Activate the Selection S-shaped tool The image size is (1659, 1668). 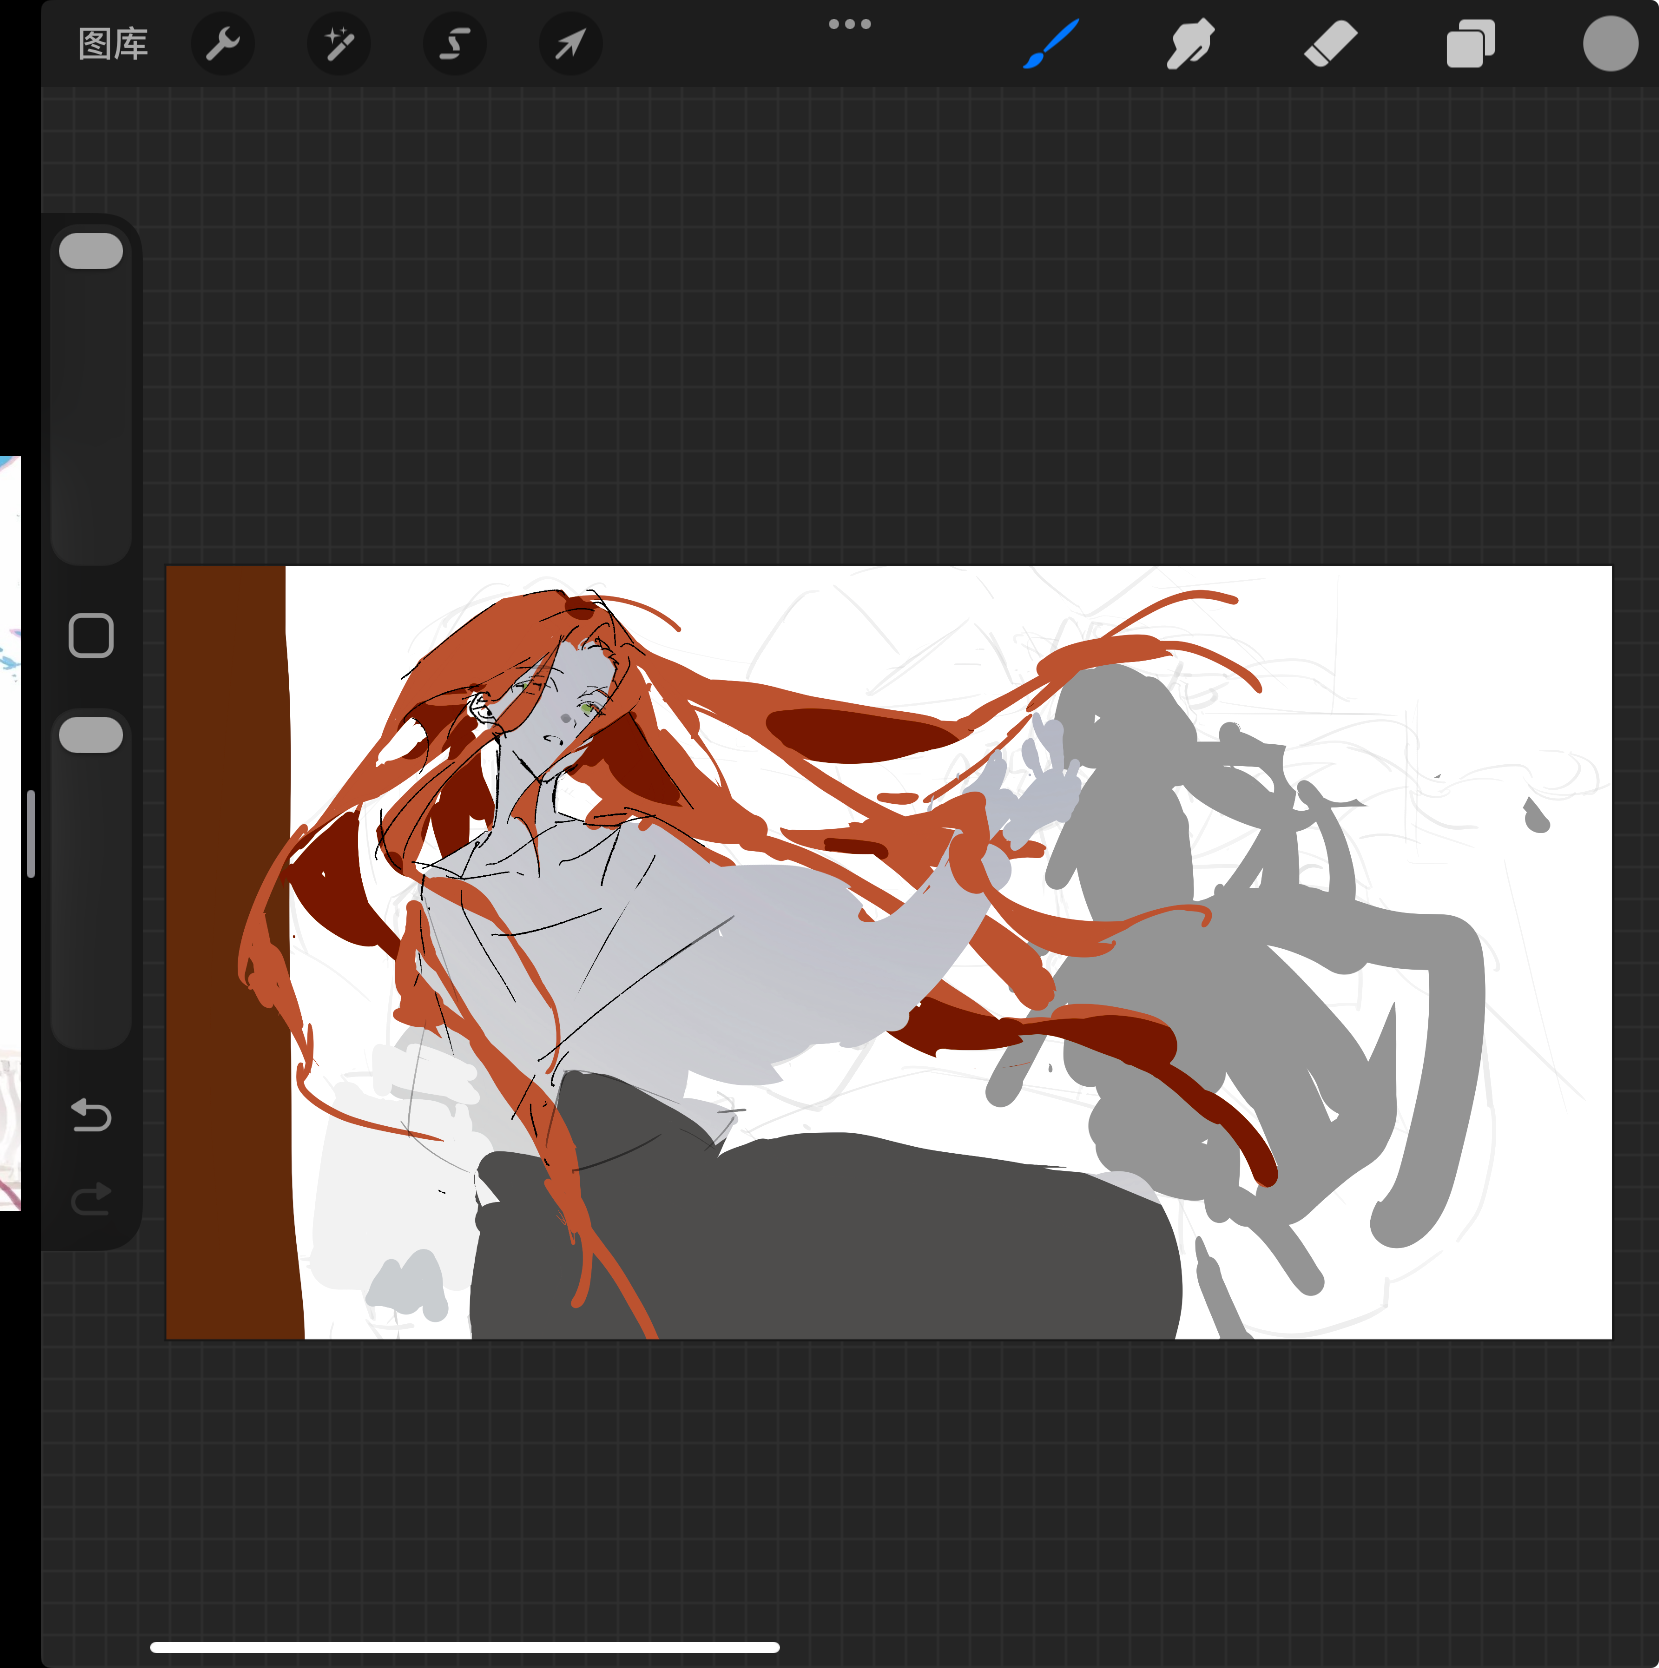tap(455, 44)
